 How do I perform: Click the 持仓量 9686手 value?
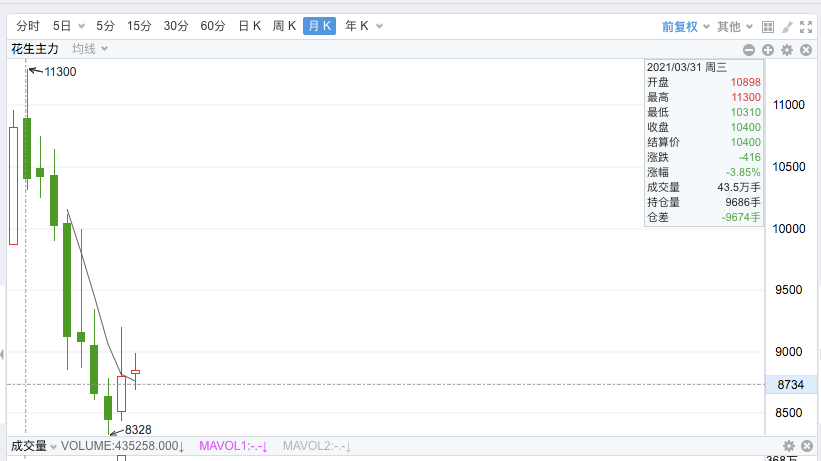coord(743,202)
